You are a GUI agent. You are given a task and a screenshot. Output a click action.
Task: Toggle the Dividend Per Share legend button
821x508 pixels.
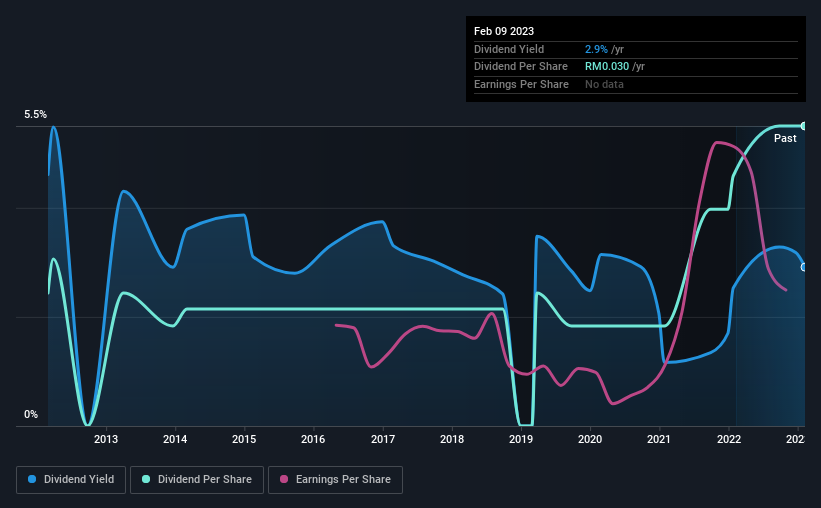[197, 480]
